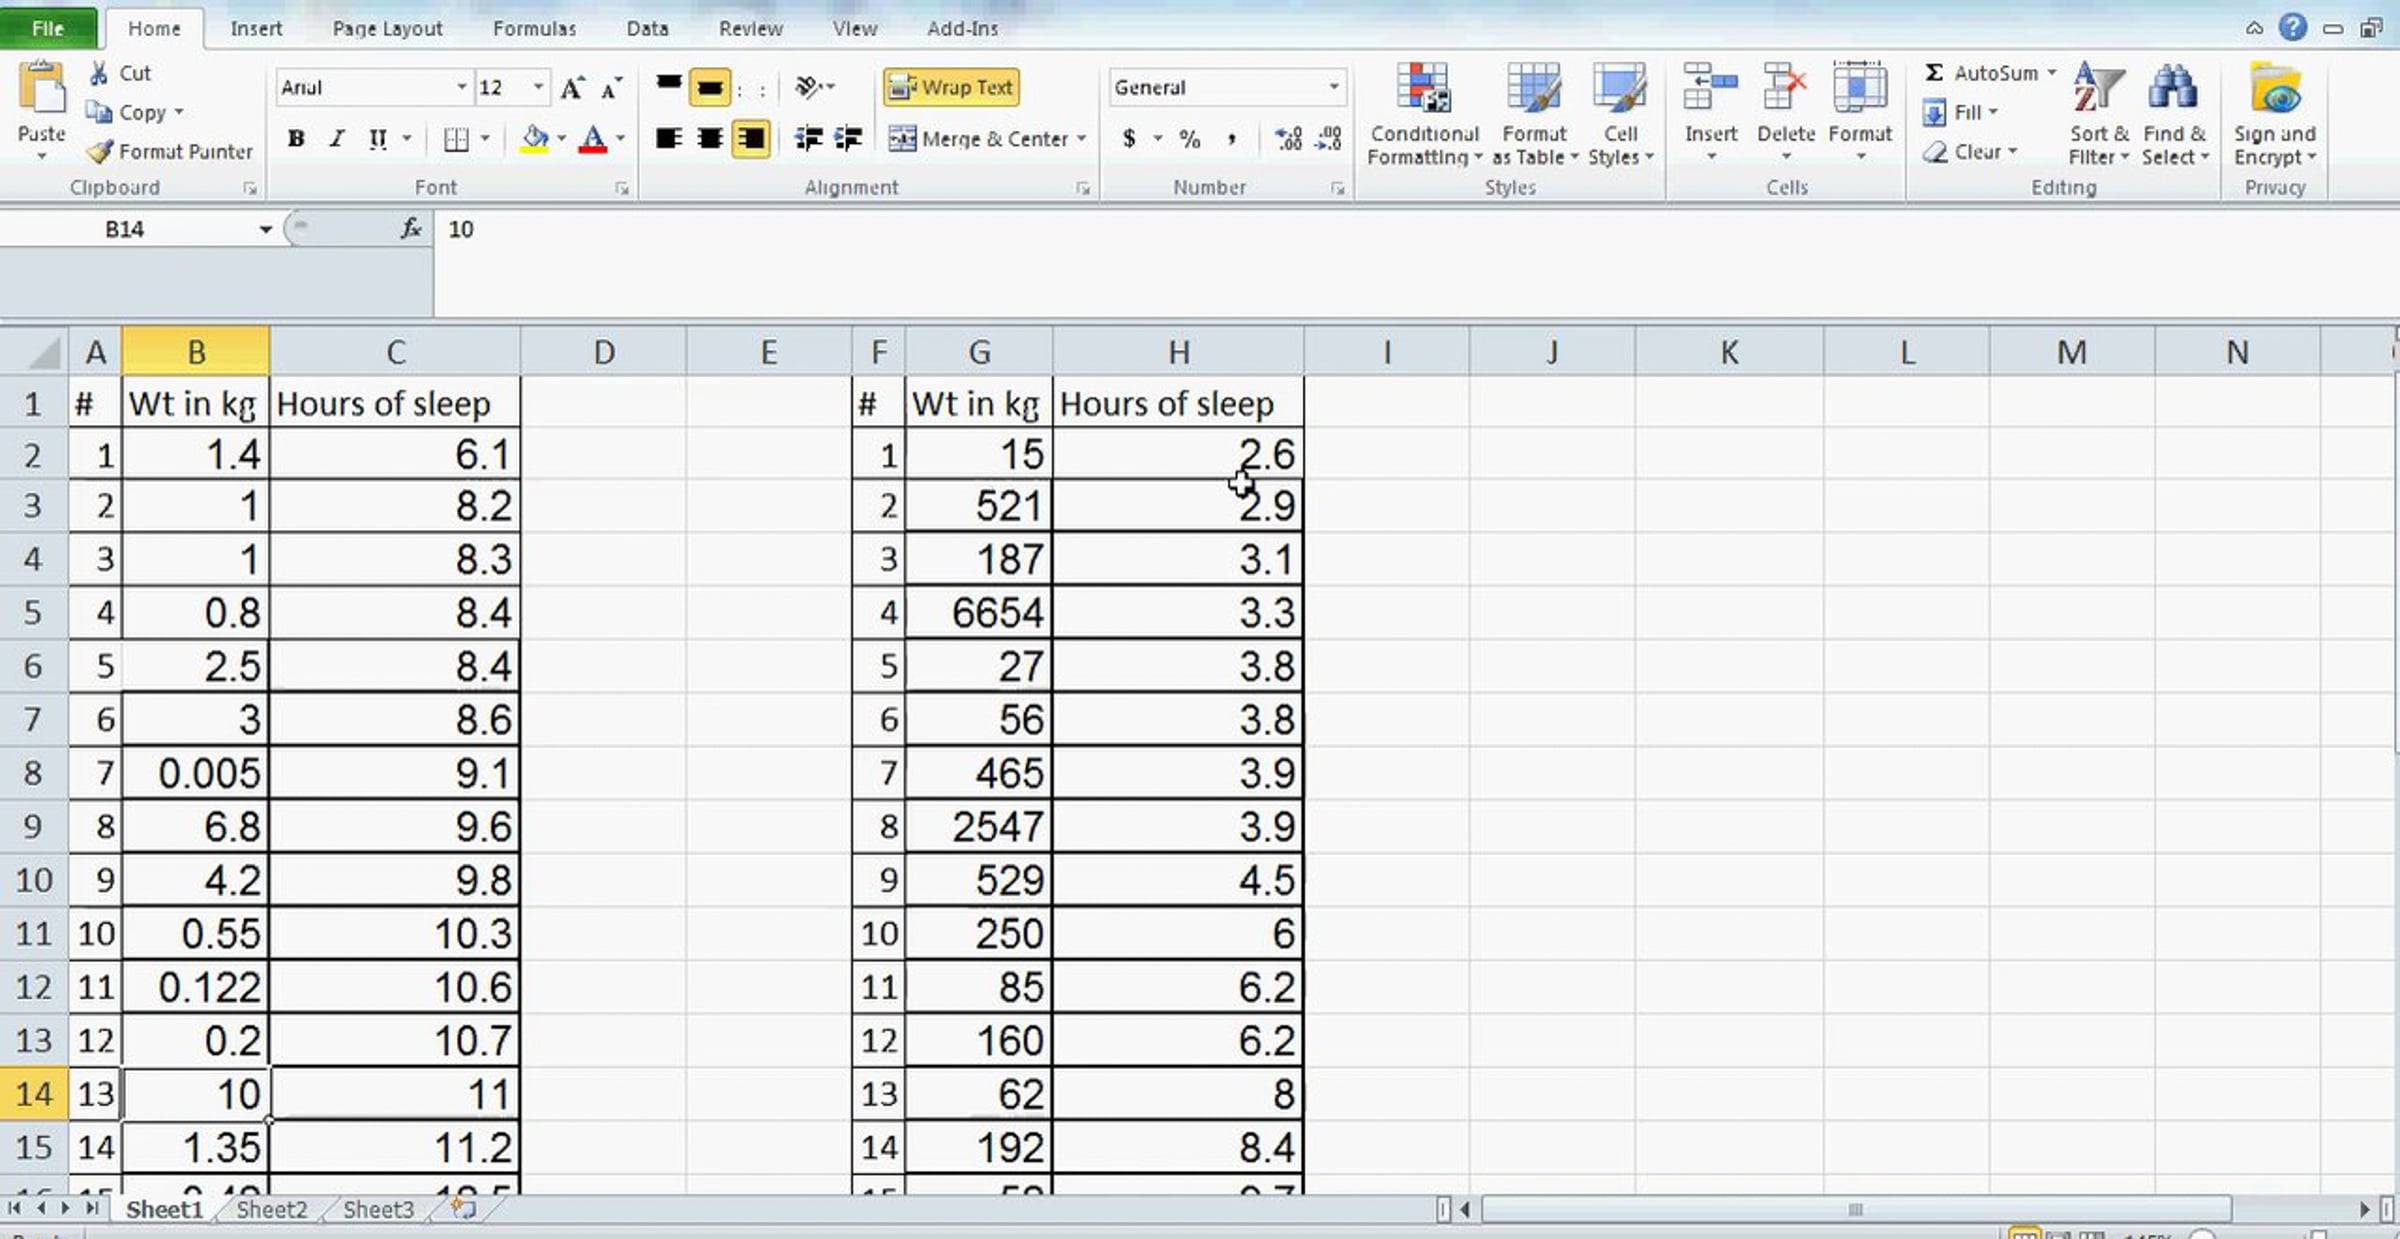Open the Name Box dropdown arrow

click(x=265, y=230)
